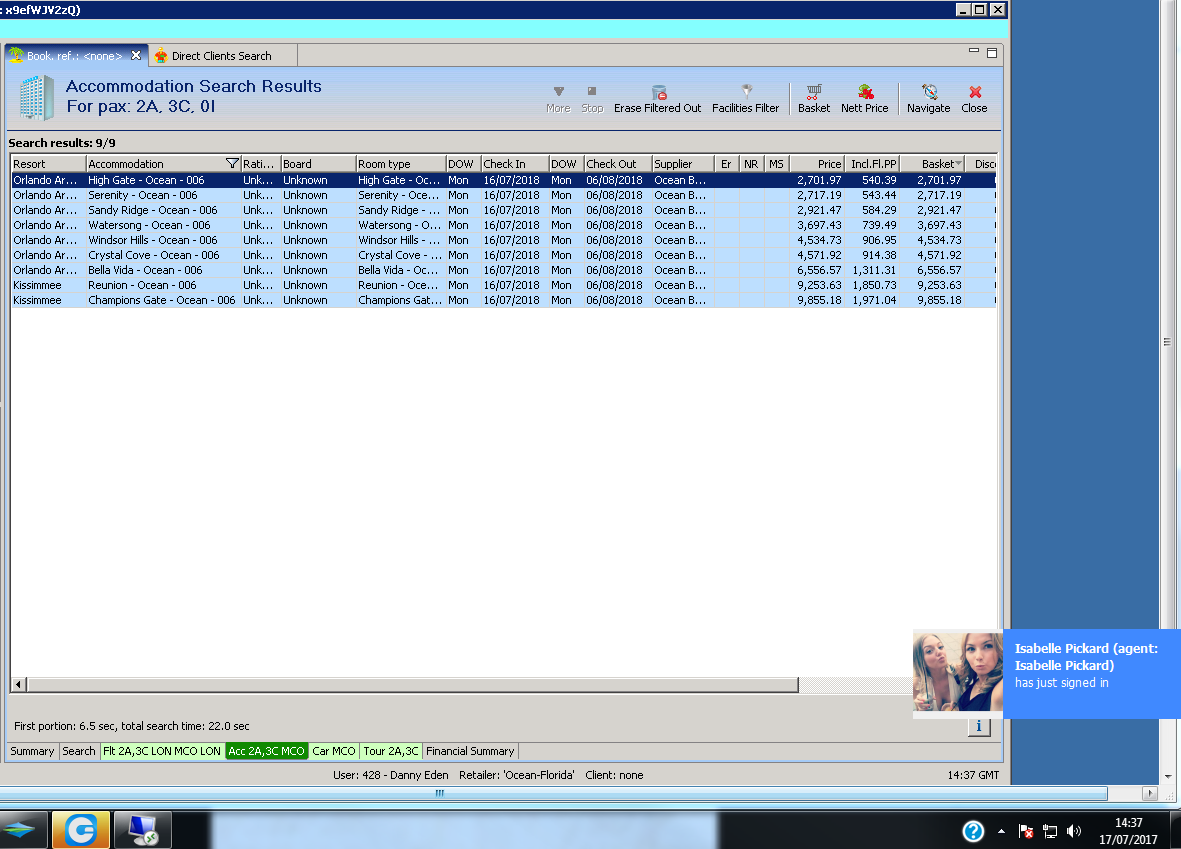Minimize the results view panel
This screenshot has width=1181, height=849.
pos(973,51)
